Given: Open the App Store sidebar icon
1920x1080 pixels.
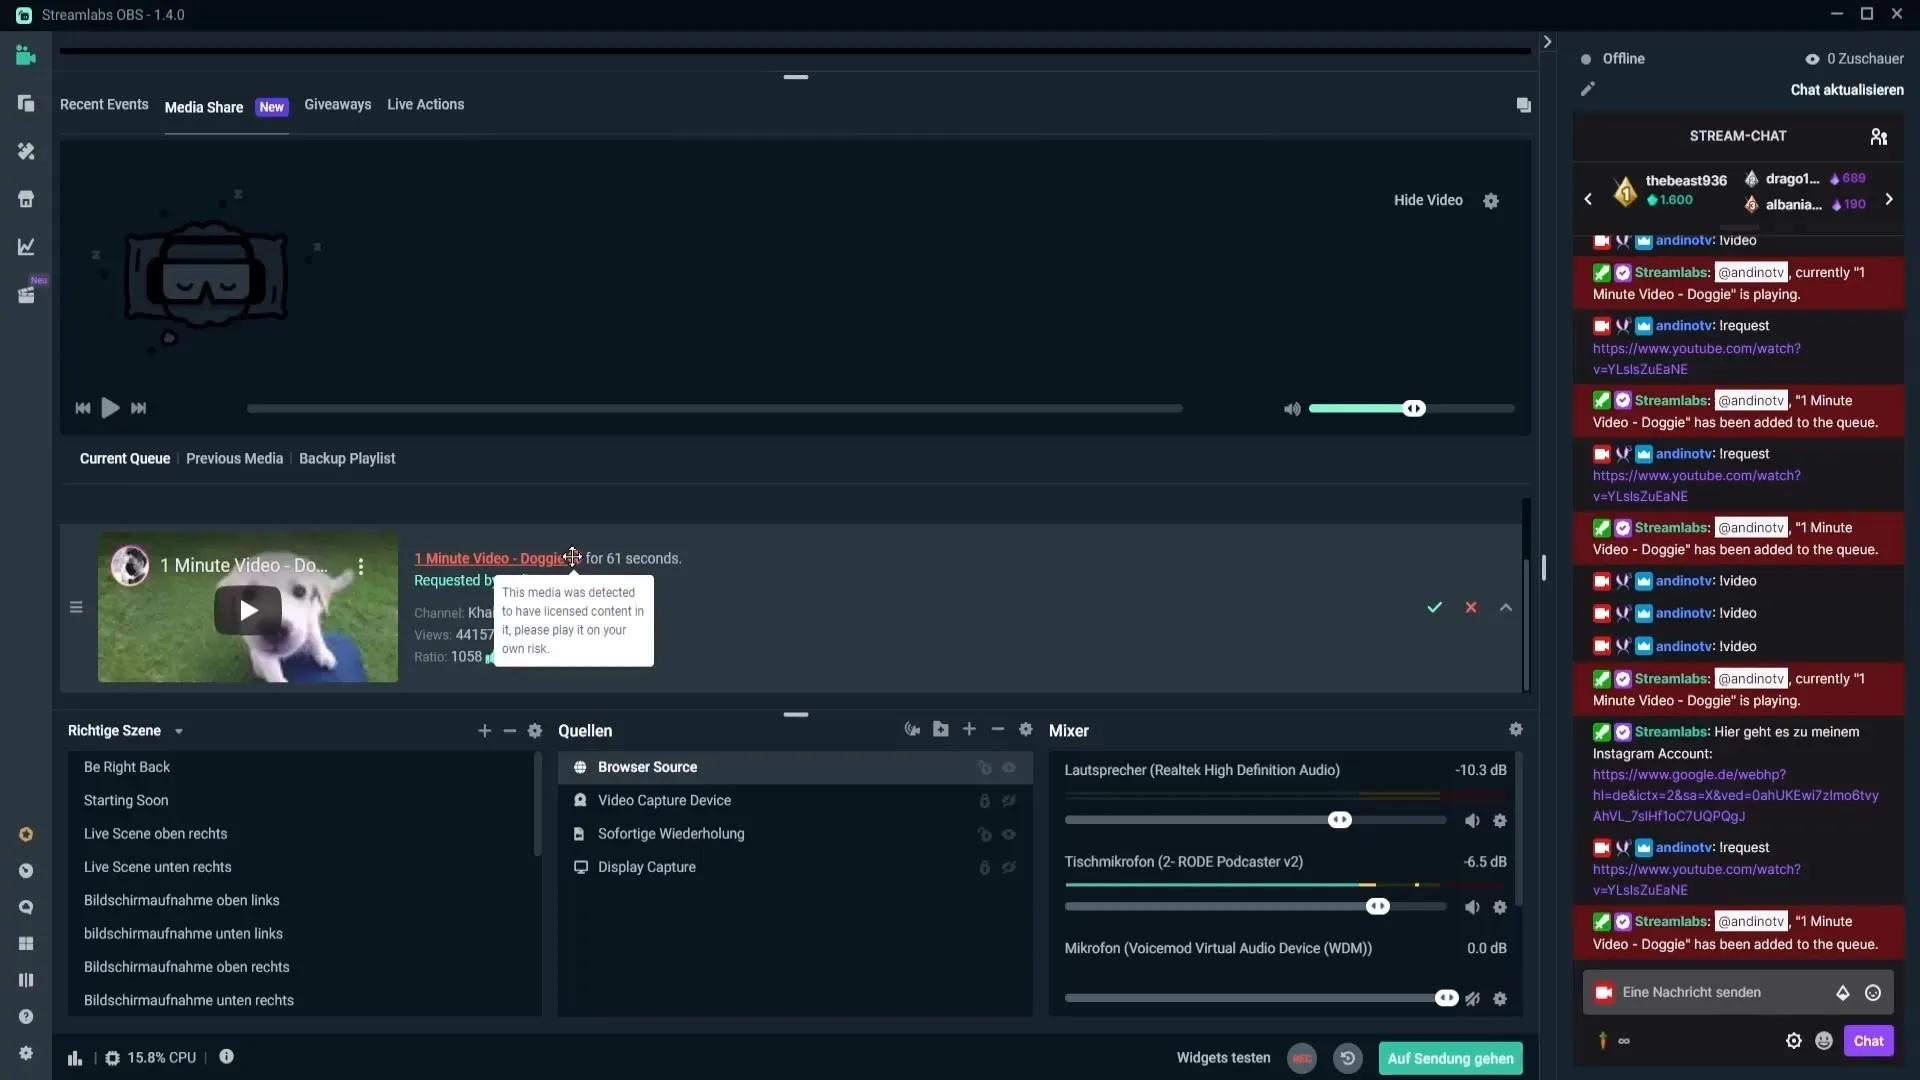Looking at the screenshot, I should pyautogui.click(x=26, y=199).
